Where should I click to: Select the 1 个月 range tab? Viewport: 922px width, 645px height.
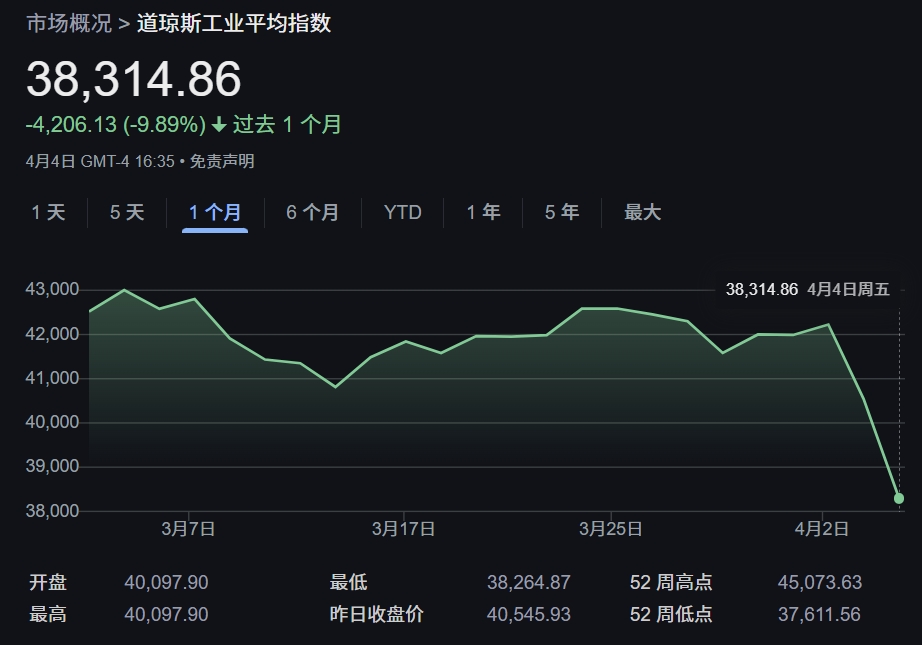[215, 212]
